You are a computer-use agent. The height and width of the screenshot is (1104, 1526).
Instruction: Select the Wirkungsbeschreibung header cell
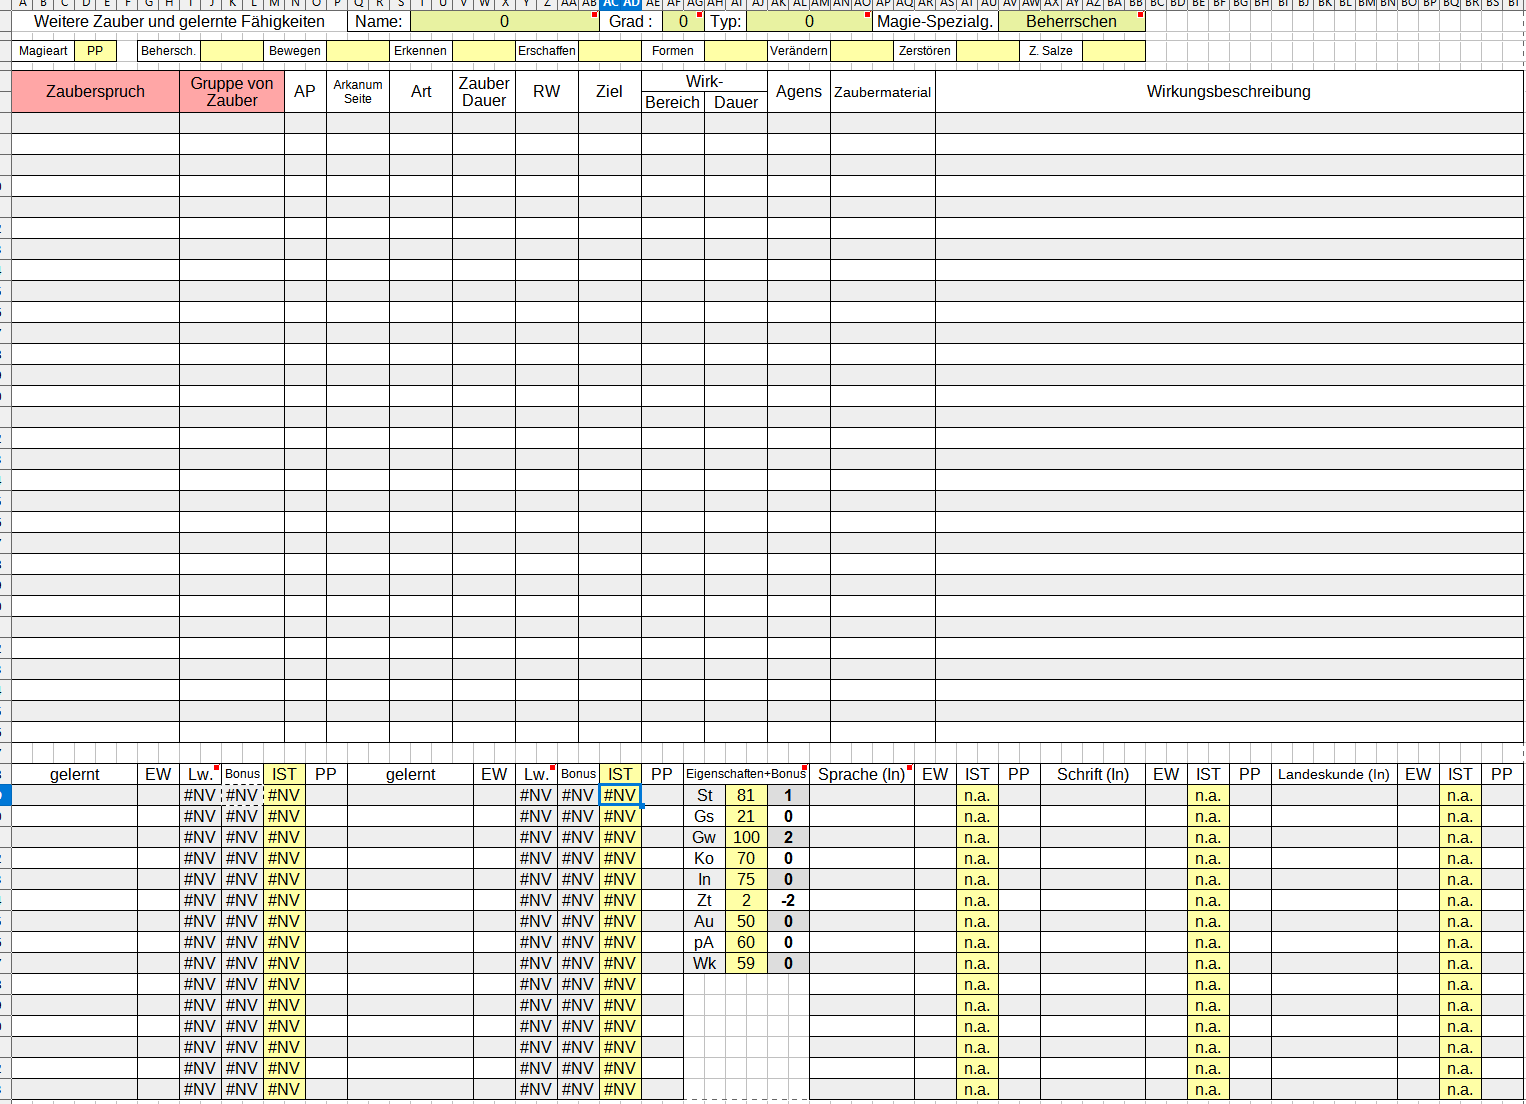1228,91
